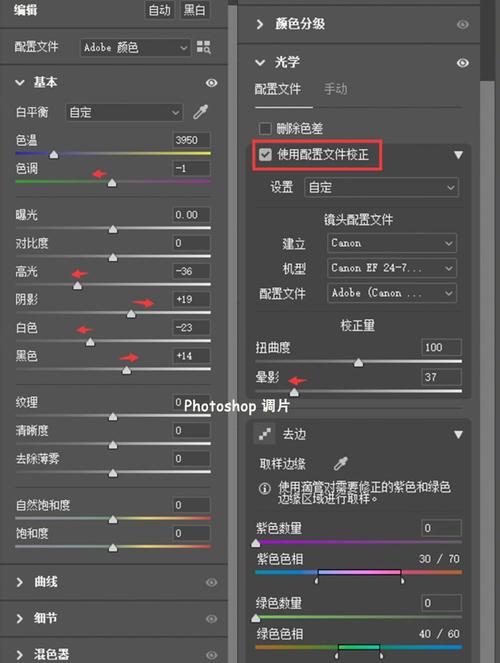Toggle visibility of 基本 panel edits
This screenshot has width=500, height=663.
point(211,82)
